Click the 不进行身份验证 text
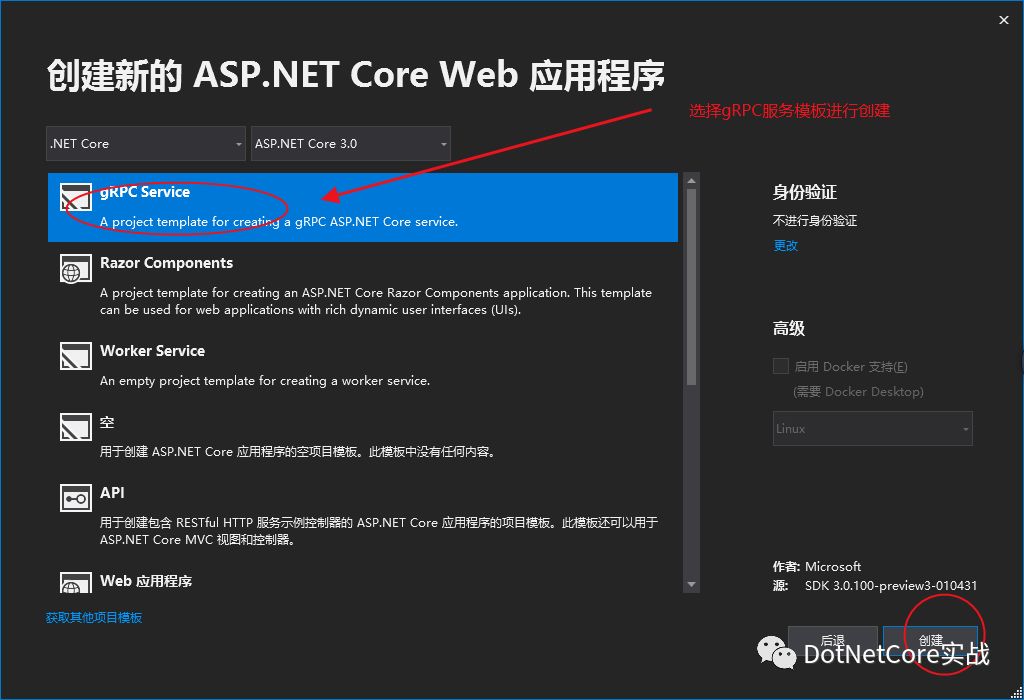1024x700 pixels. click(x=815, y=220)
